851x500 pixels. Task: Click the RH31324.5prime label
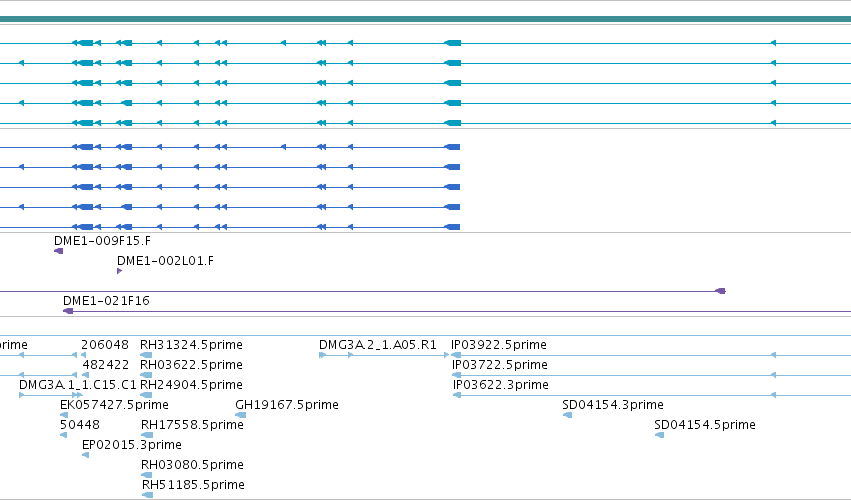(192, 345)
